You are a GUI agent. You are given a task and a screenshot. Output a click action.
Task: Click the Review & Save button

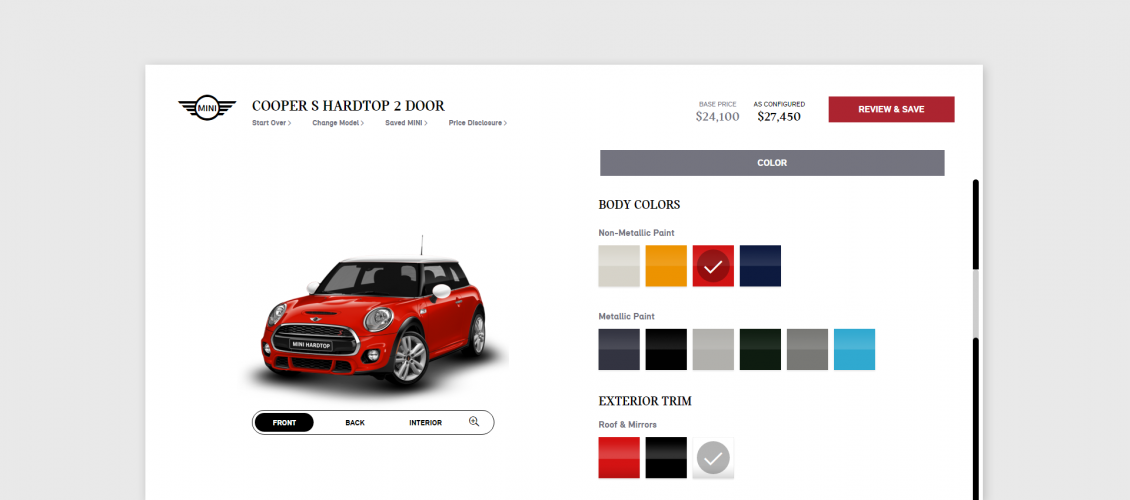(891, 110)
